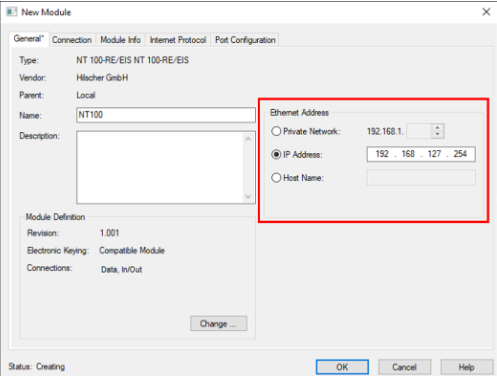The image size is (497, 376).
Task: Click the first IP octet 192
Action: click(x=382, y=154)
